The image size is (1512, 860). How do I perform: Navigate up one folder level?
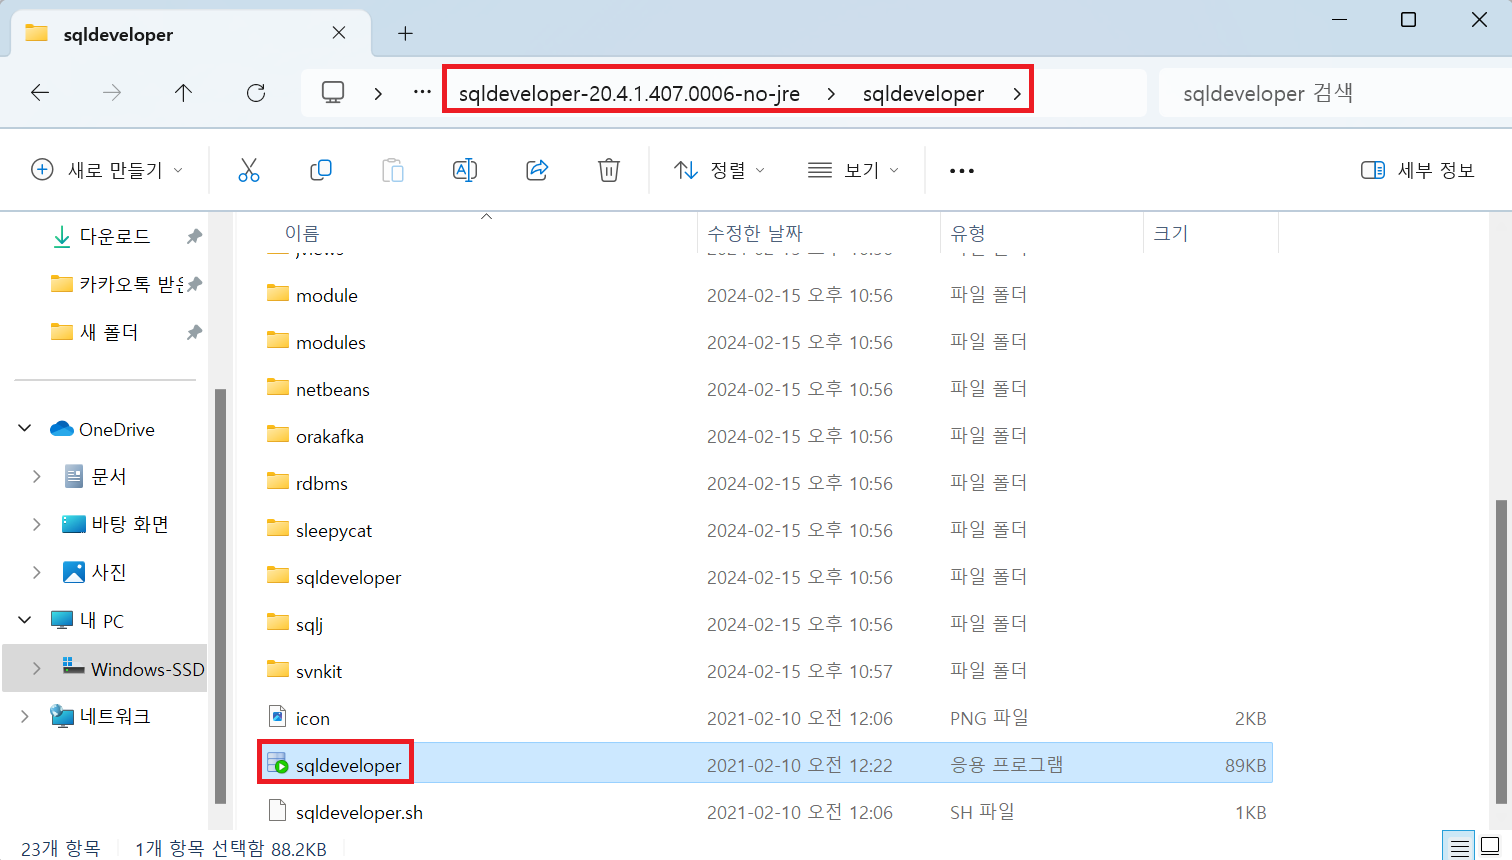(x=183, y=92)
